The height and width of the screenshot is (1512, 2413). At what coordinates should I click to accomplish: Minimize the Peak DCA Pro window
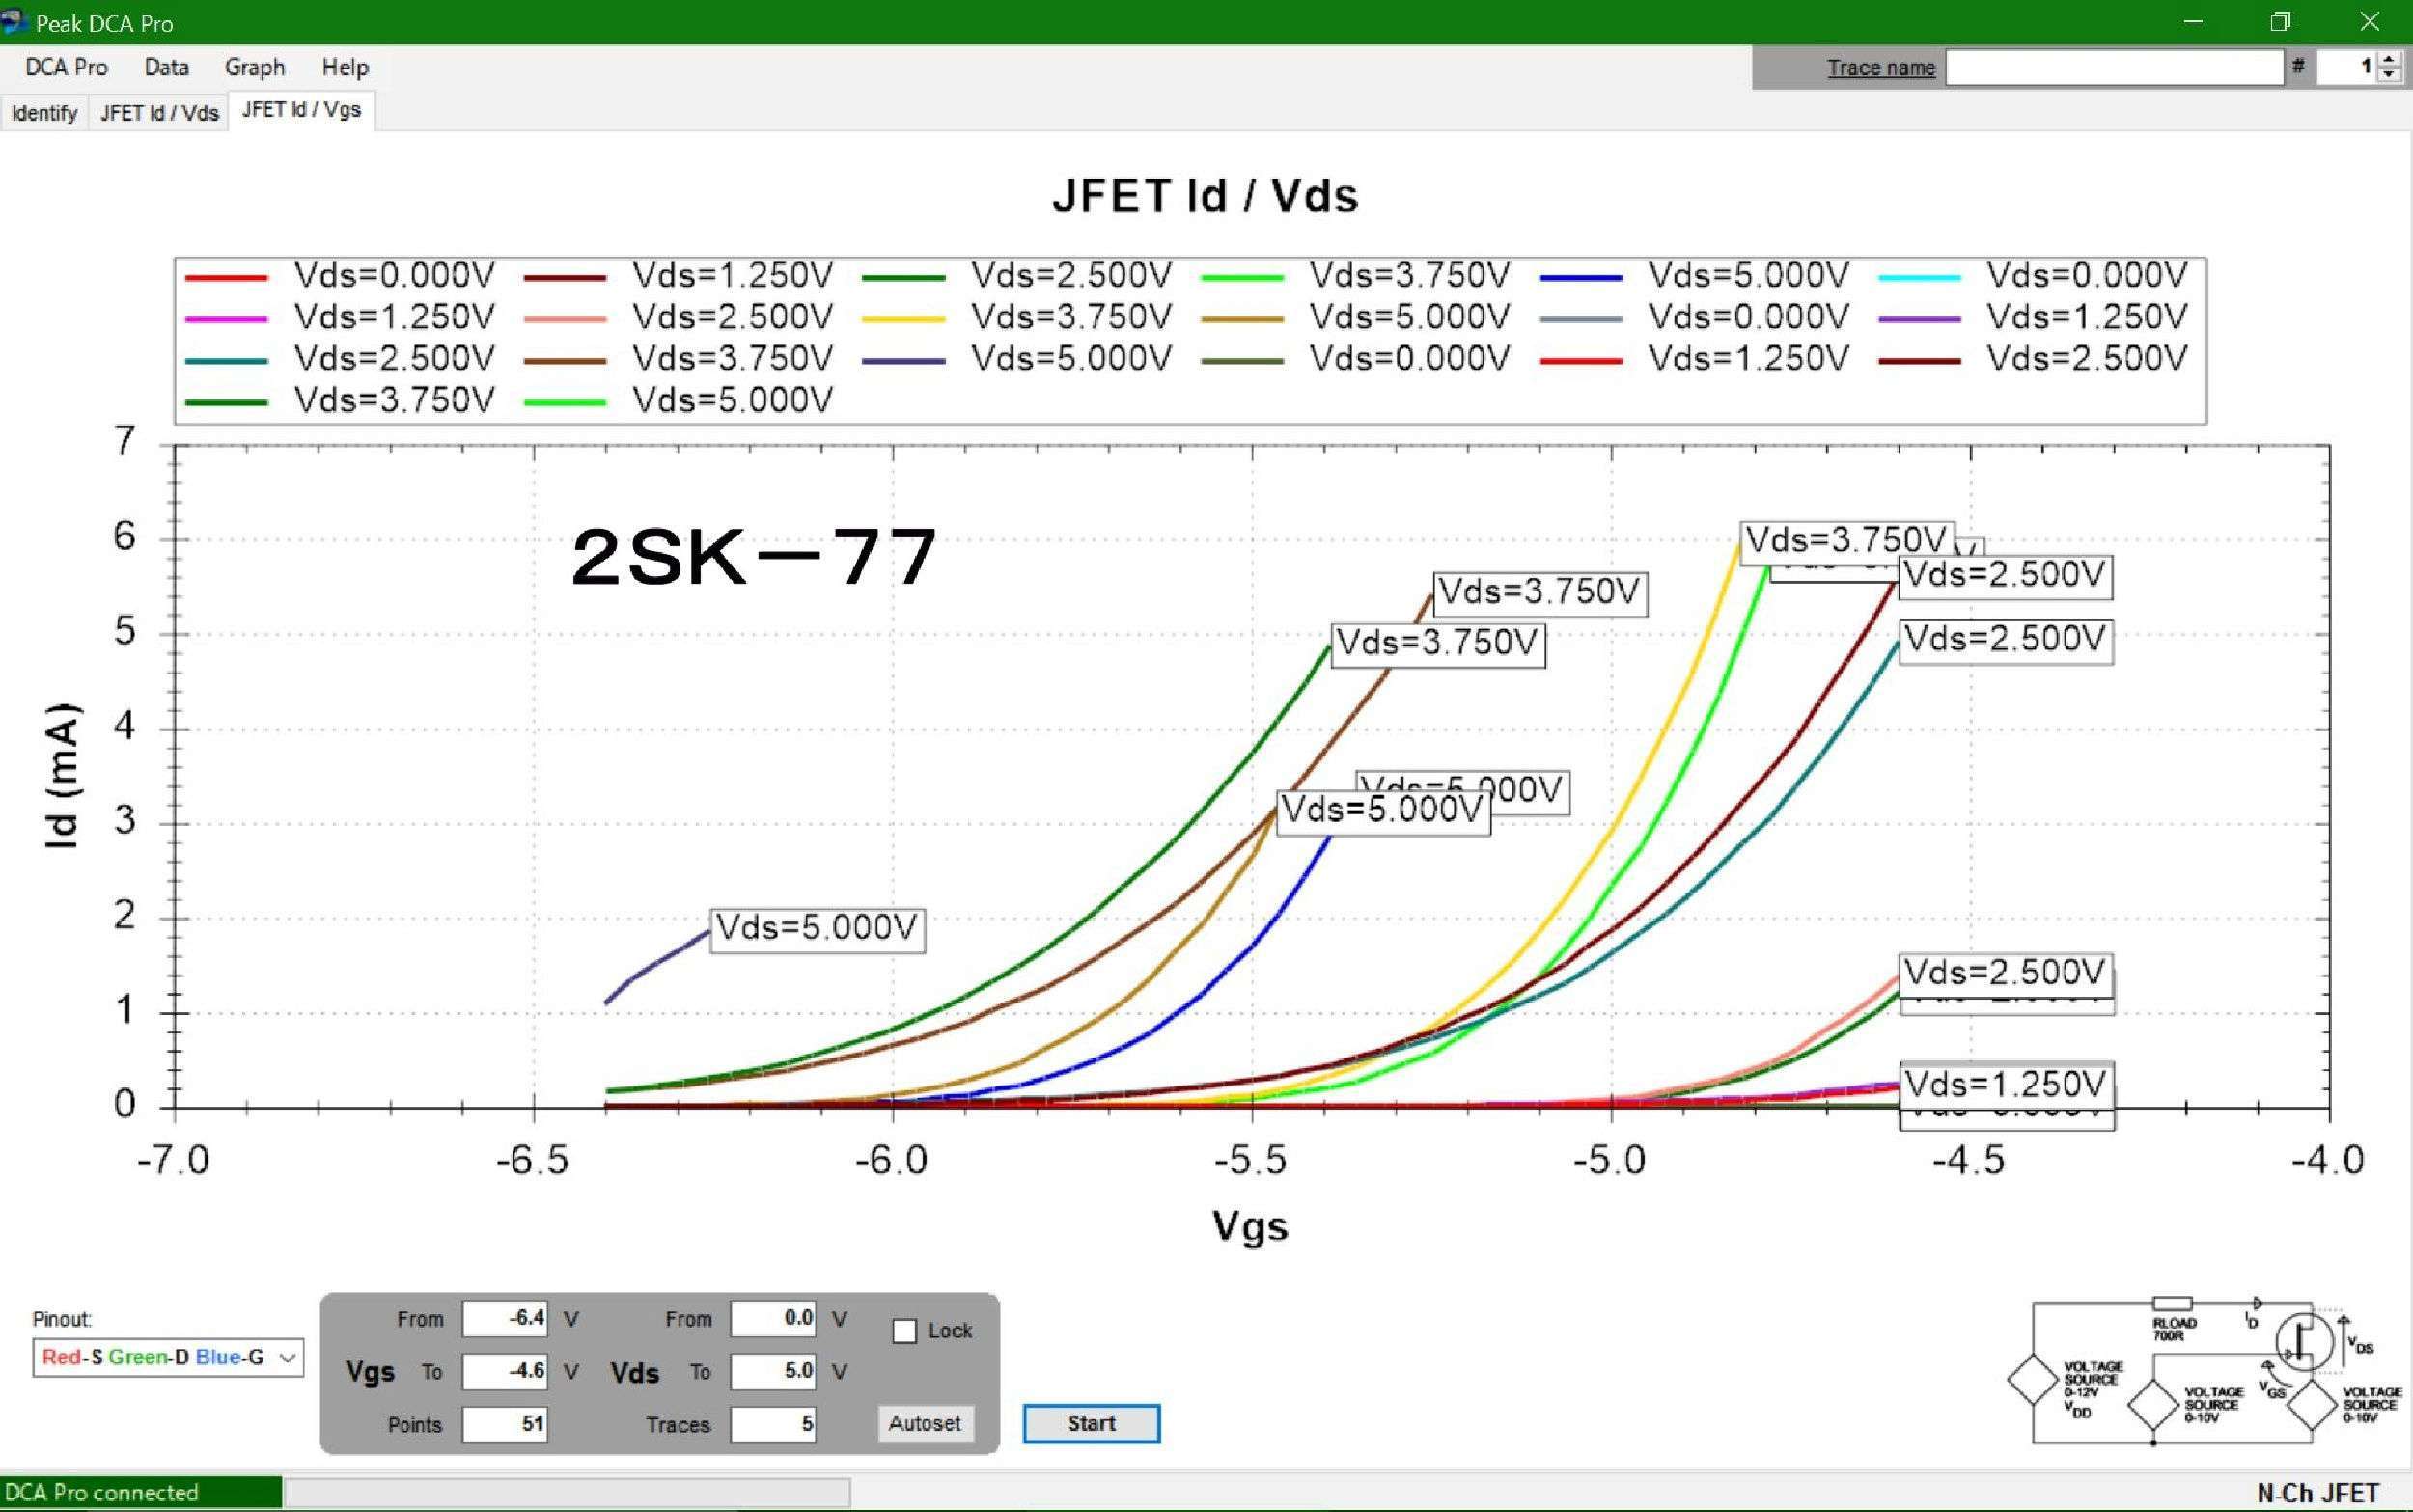point(2193,22)
